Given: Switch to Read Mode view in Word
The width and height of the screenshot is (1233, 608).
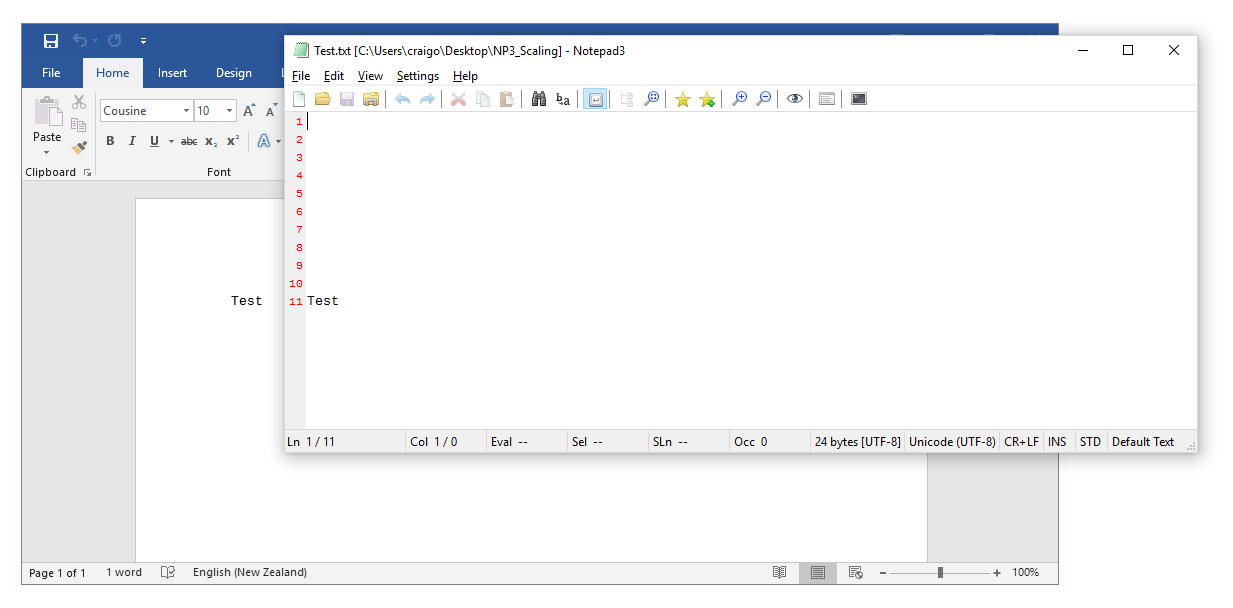Looking at the screenshot, I should [x=780, y=573].
